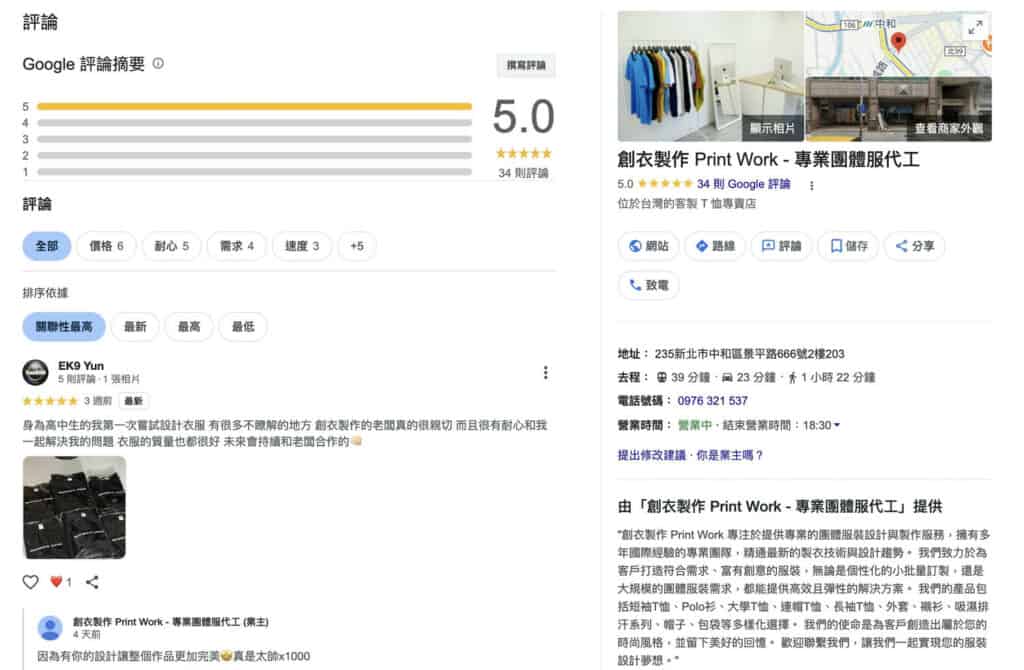
Task: Open the three-dot menu beside 34 則 Google 評論
Action: (811, 185)
